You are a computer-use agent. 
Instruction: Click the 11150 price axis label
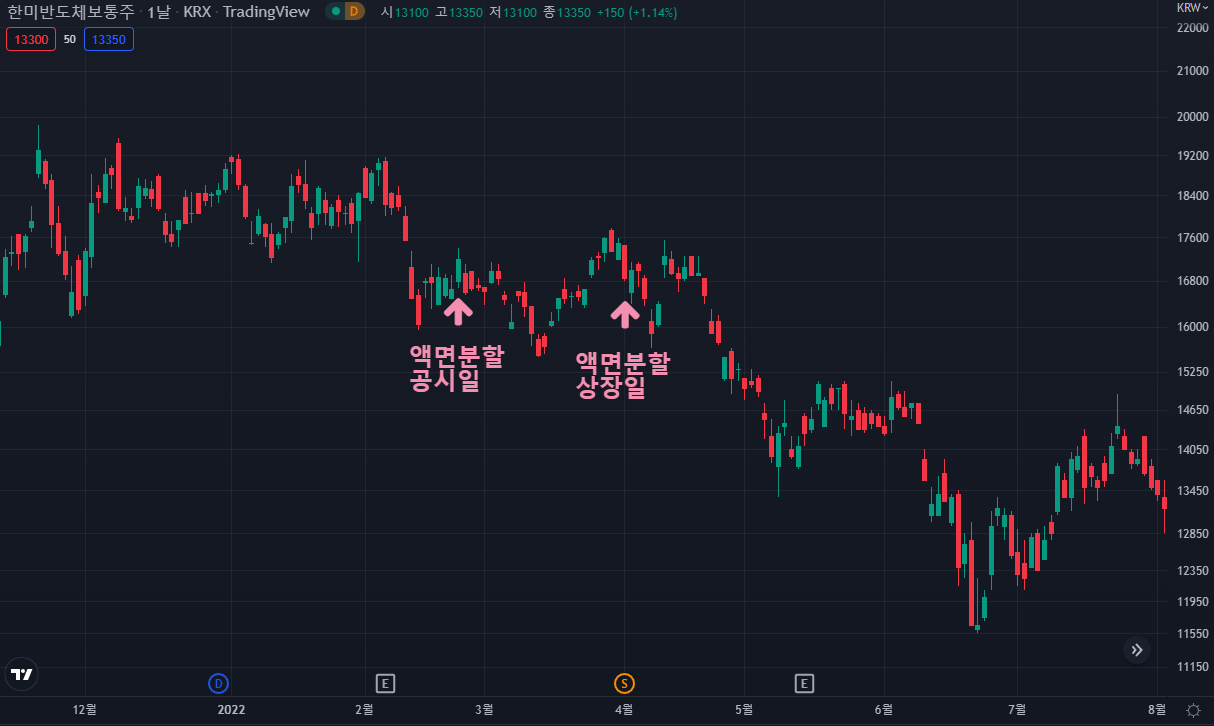pyautogui.click(x=1192, y=666)
